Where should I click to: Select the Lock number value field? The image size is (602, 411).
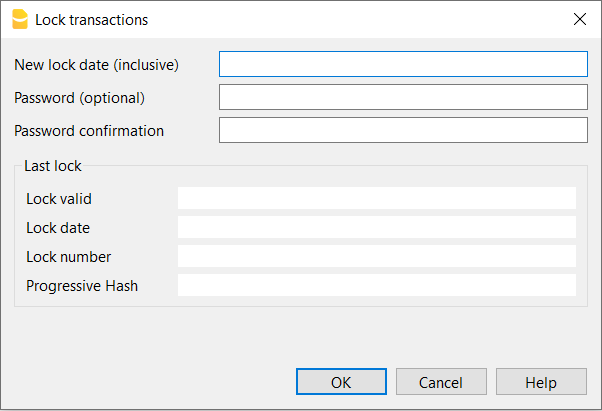(376, 256)
